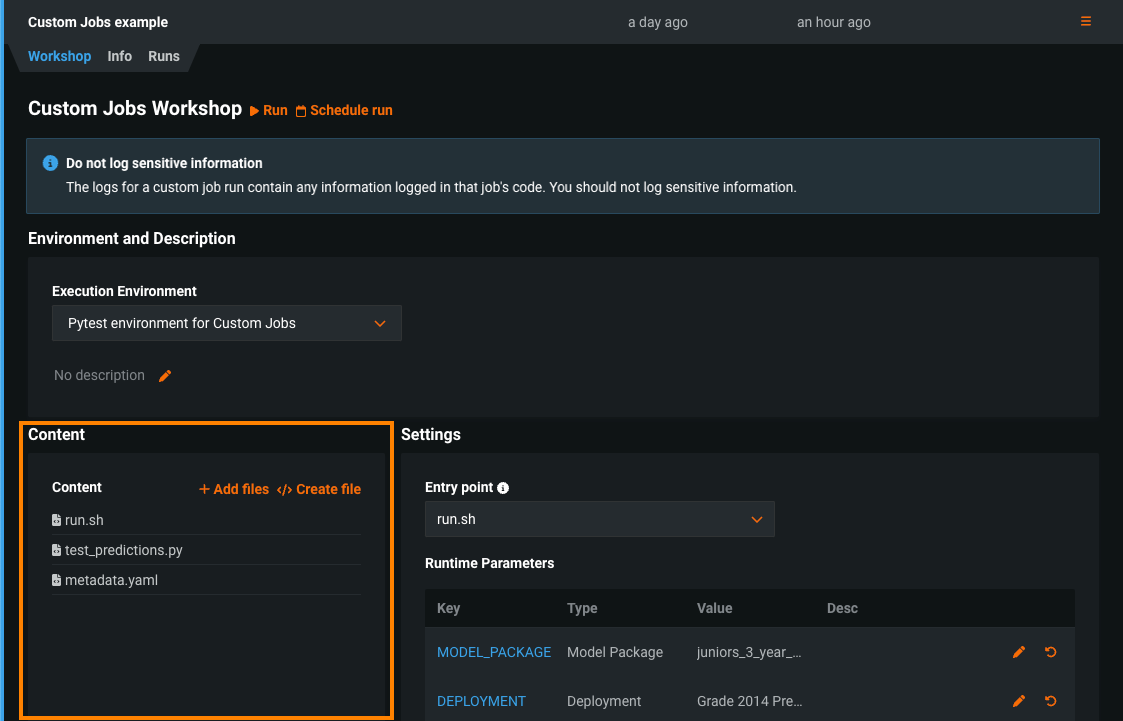Edit the DEPLOYMENT runtime parameter with the pencil

click(1019, 701)
